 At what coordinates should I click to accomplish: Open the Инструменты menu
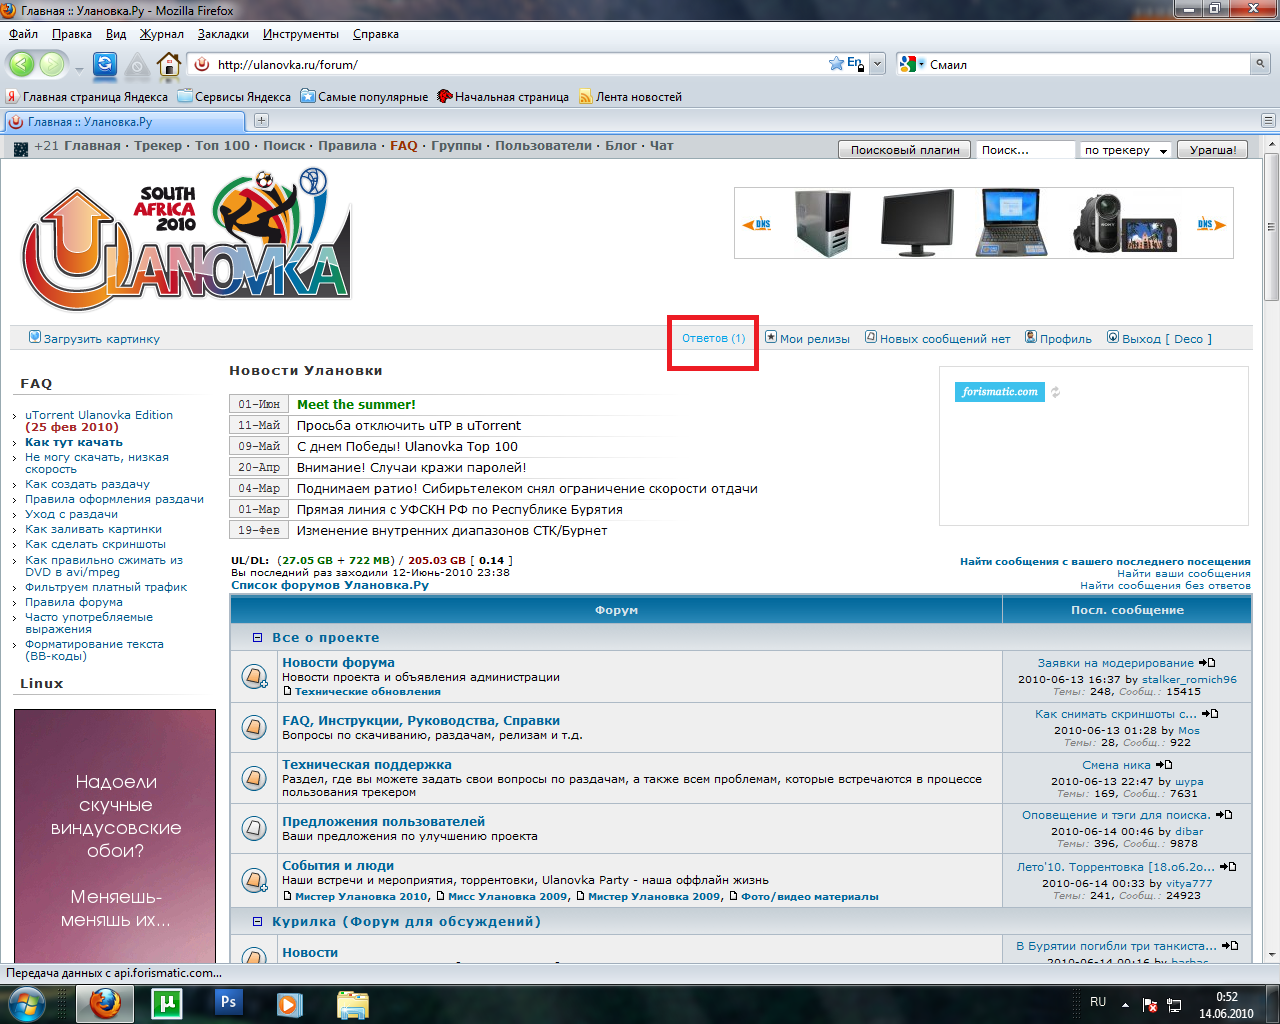tap(300, 34)
